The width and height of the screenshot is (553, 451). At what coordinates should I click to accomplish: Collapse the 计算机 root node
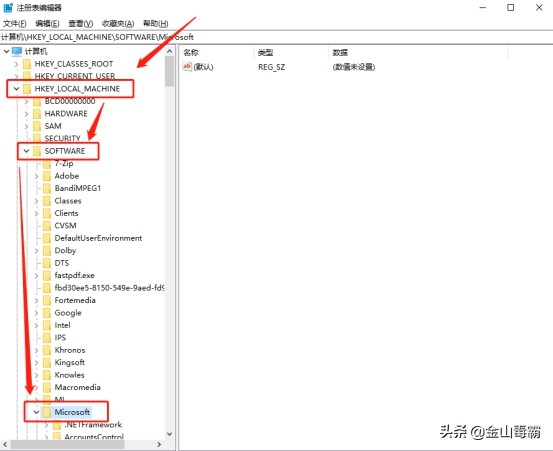[x=6, y=51]
